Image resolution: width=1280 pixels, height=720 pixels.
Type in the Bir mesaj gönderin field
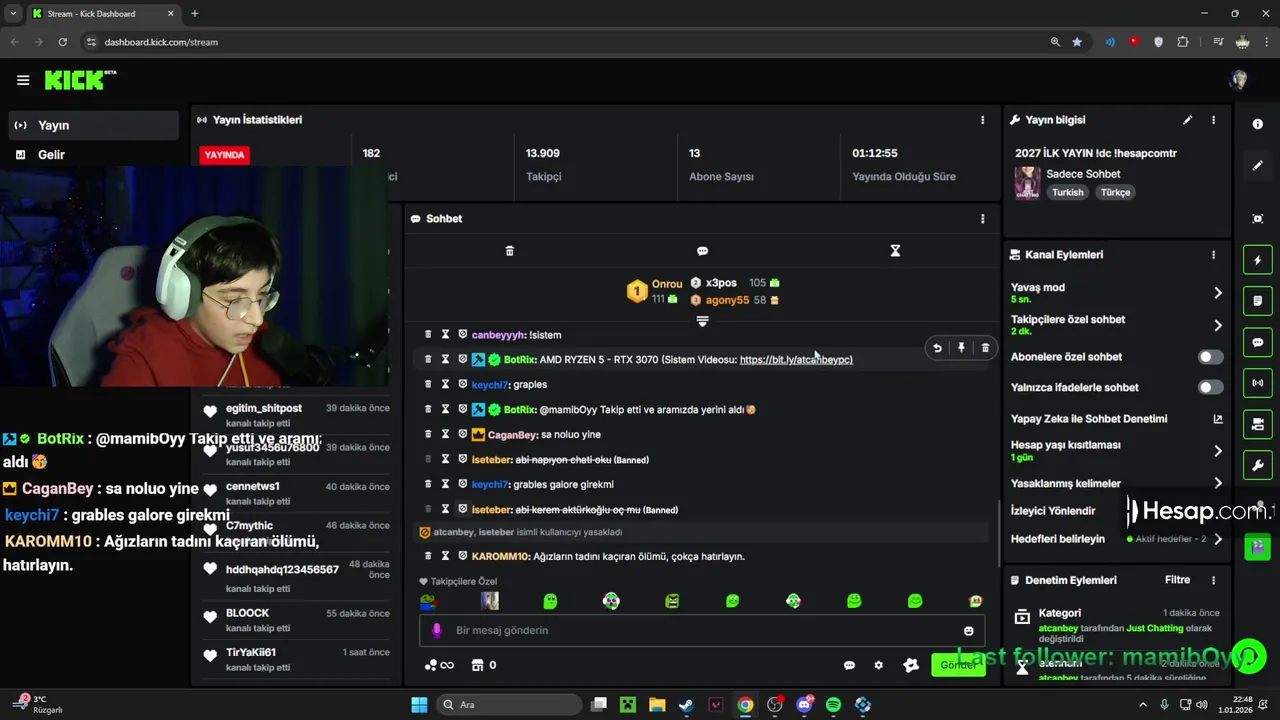tap(702, 630)
